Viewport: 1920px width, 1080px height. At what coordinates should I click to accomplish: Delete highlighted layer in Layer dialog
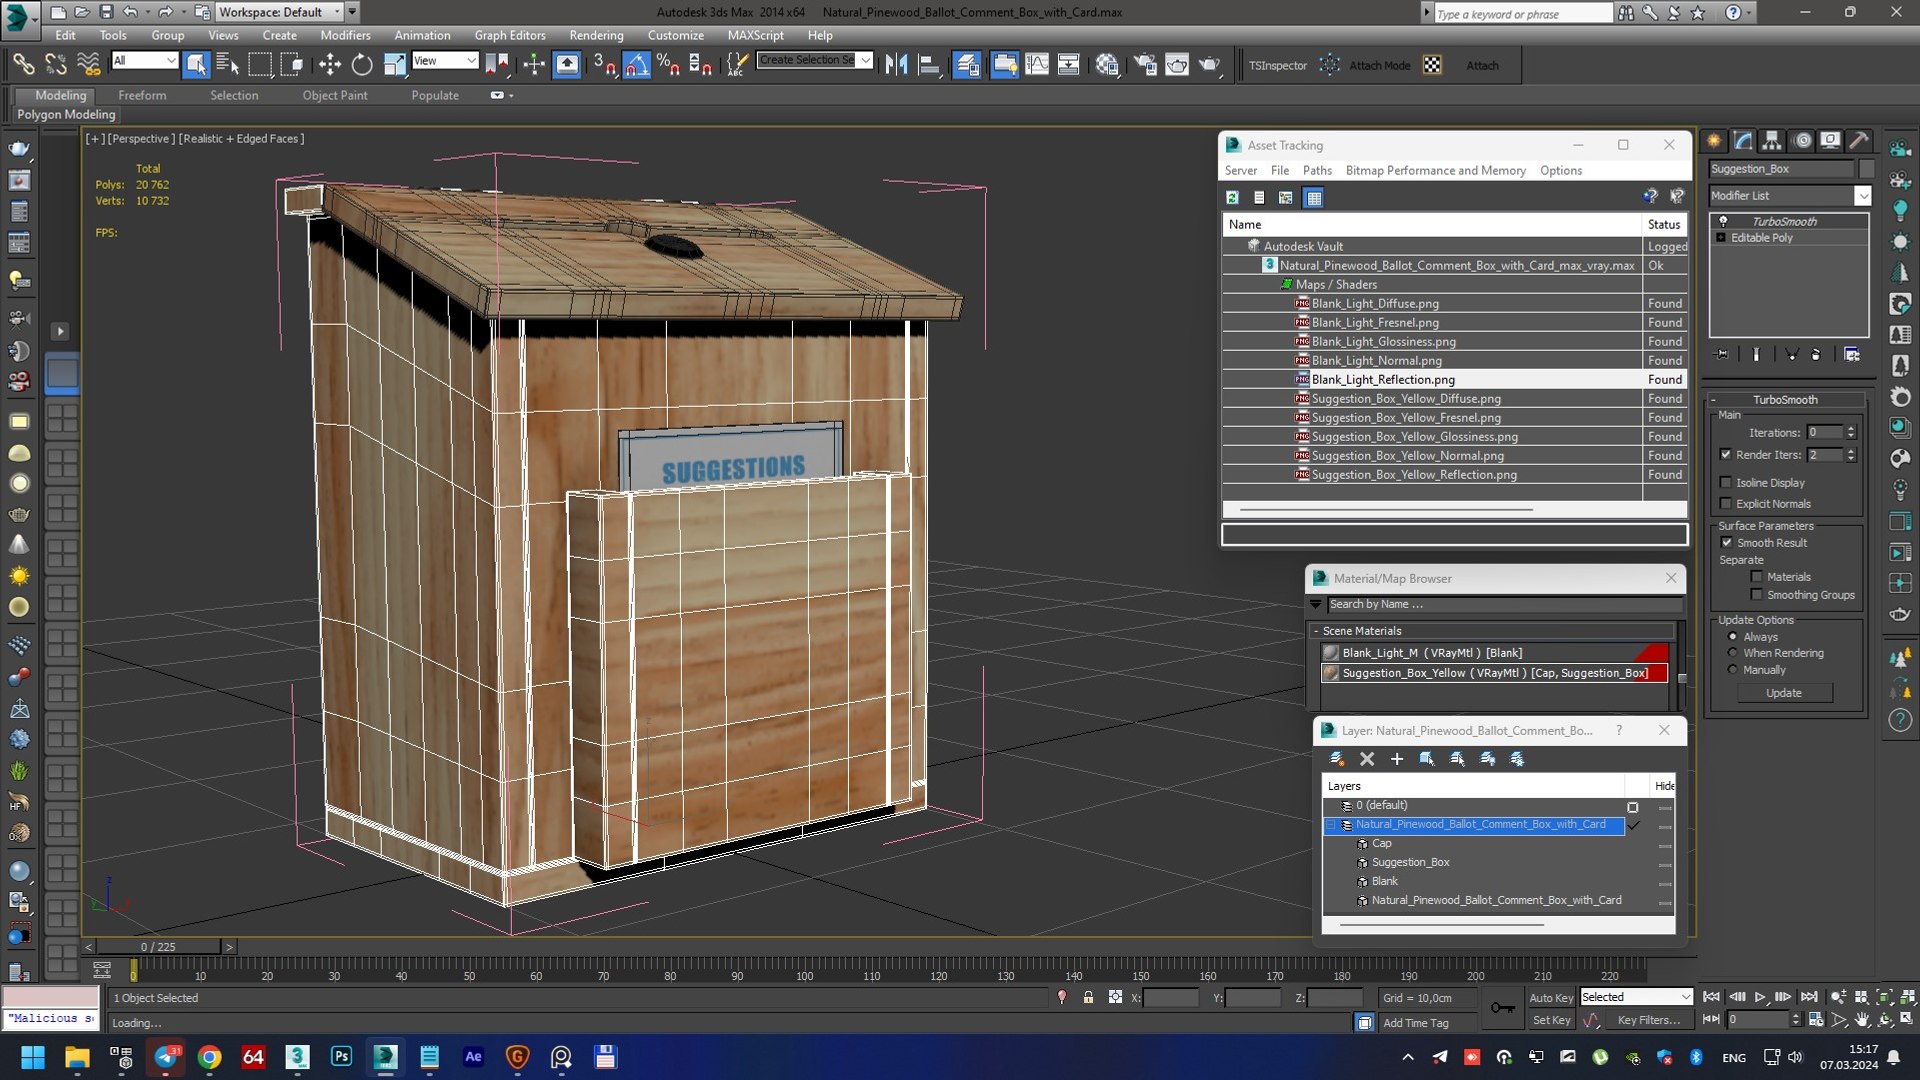pyautogui.click(x=1367, y=759)
